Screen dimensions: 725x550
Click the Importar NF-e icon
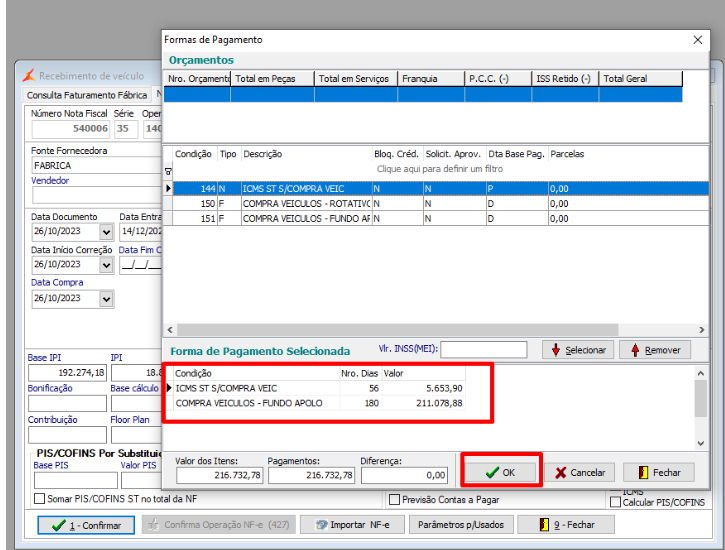pos(321,525)
